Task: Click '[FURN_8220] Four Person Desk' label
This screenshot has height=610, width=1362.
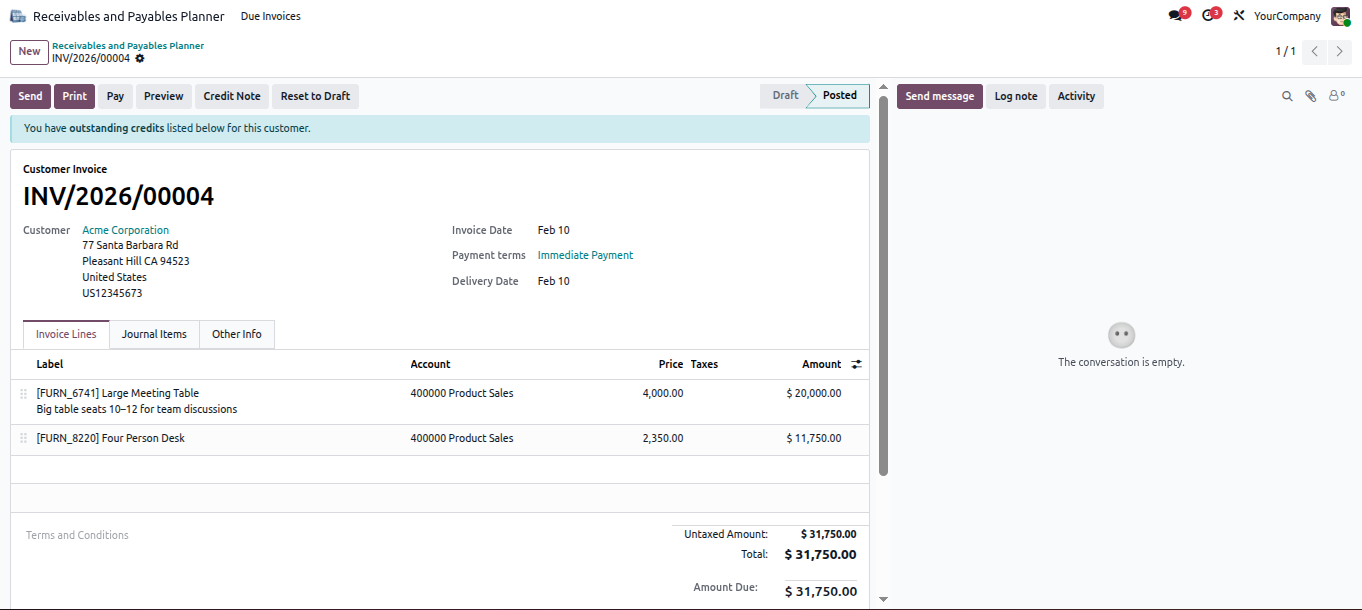Action: click(x=110, y=438)
